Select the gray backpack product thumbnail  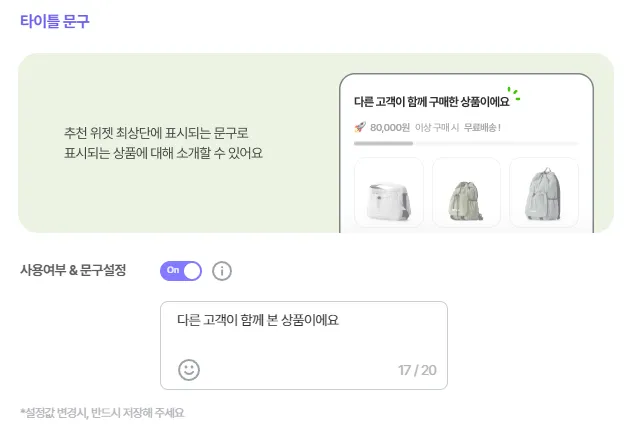coord(543,192)
